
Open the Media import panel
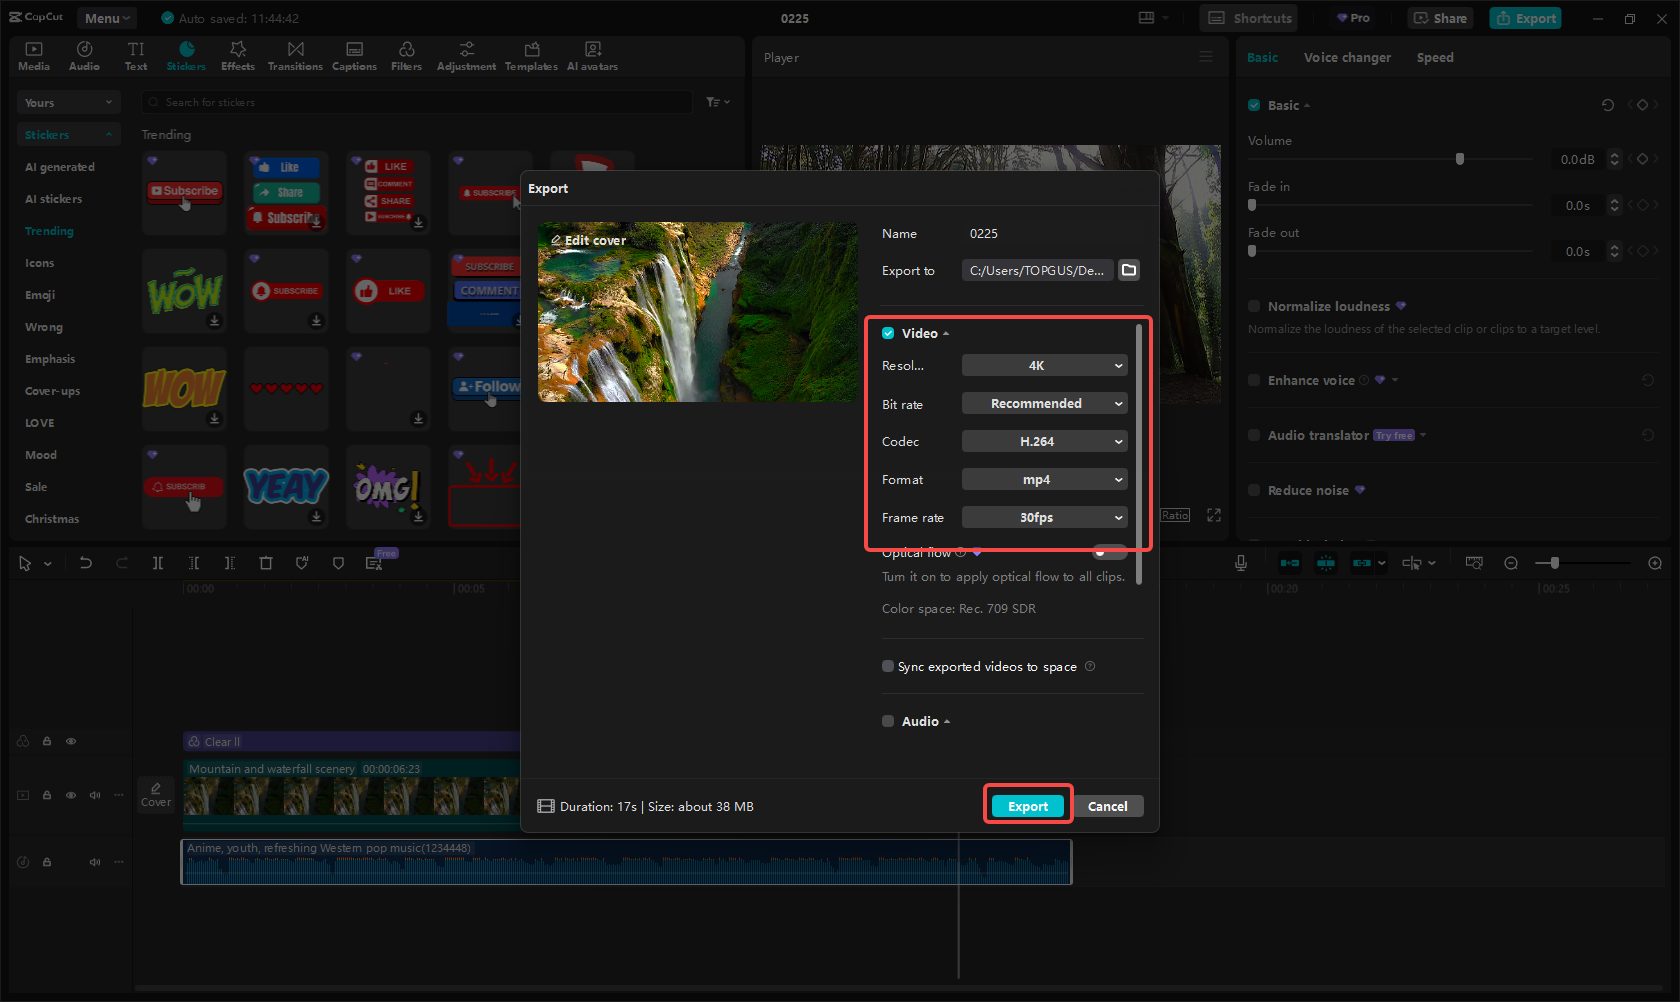(33, 54)
